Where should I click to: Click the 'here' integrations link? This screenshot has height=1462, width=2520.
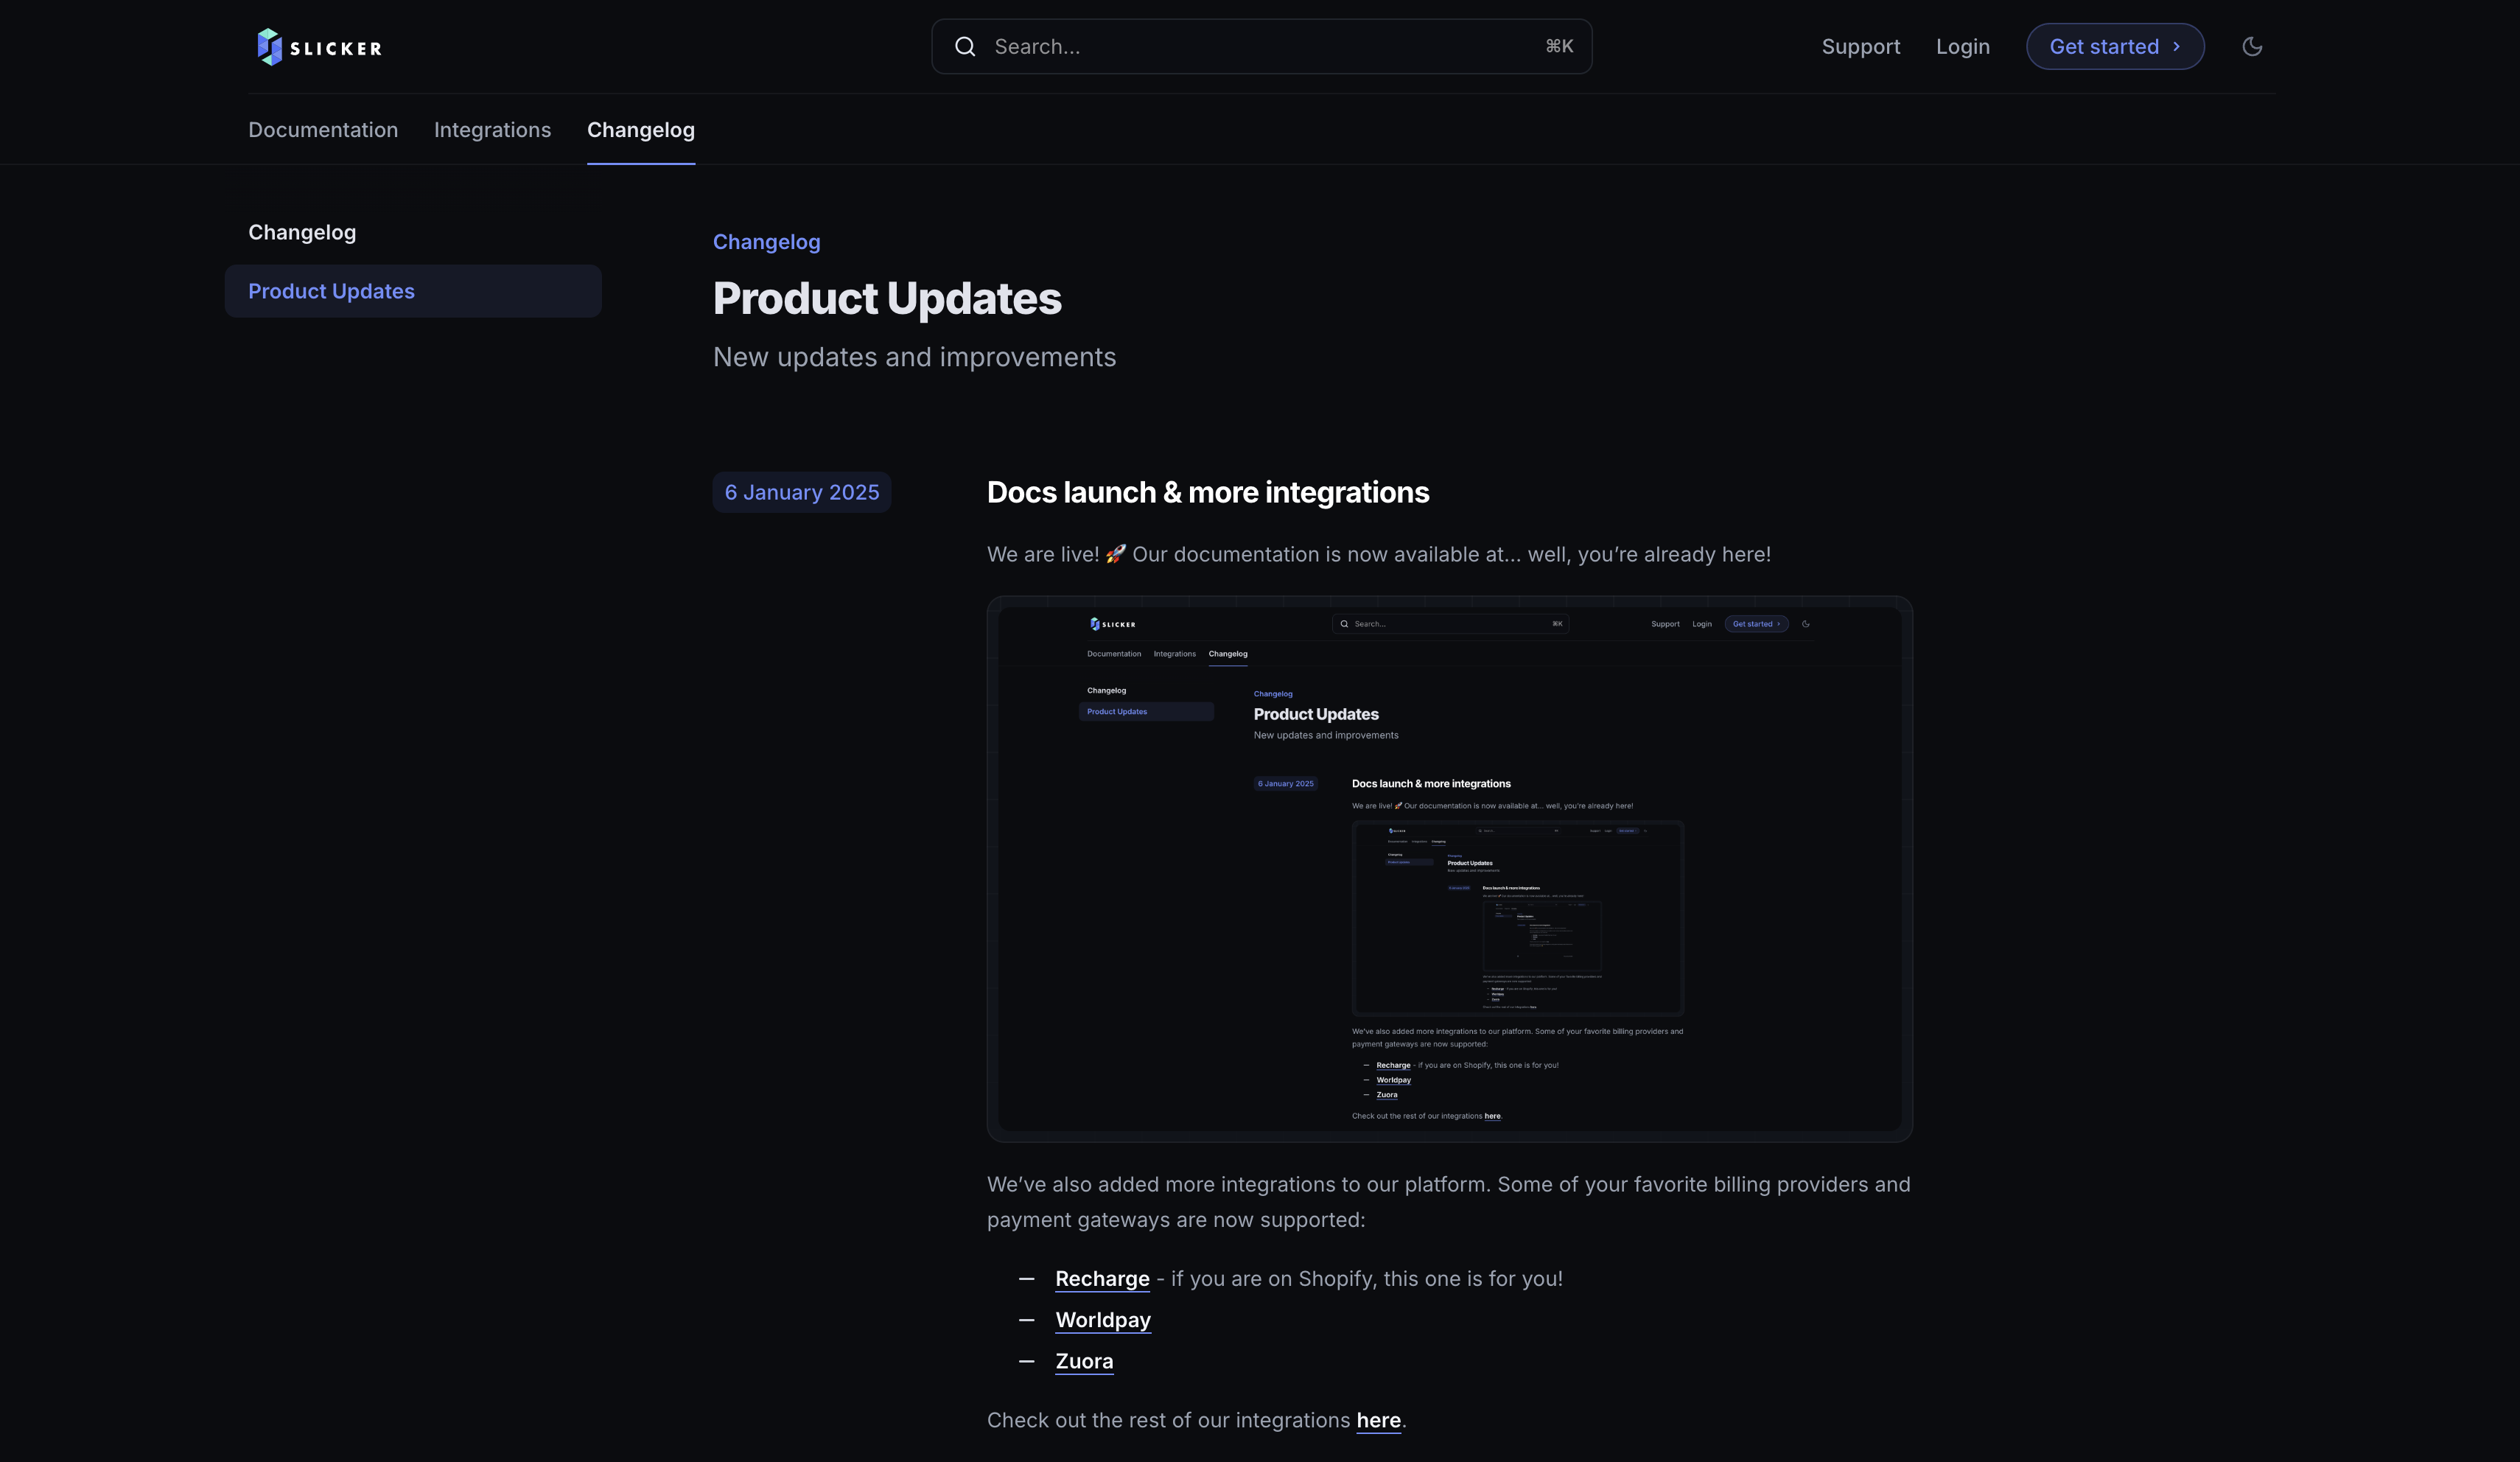(x=1378, y=1420)
